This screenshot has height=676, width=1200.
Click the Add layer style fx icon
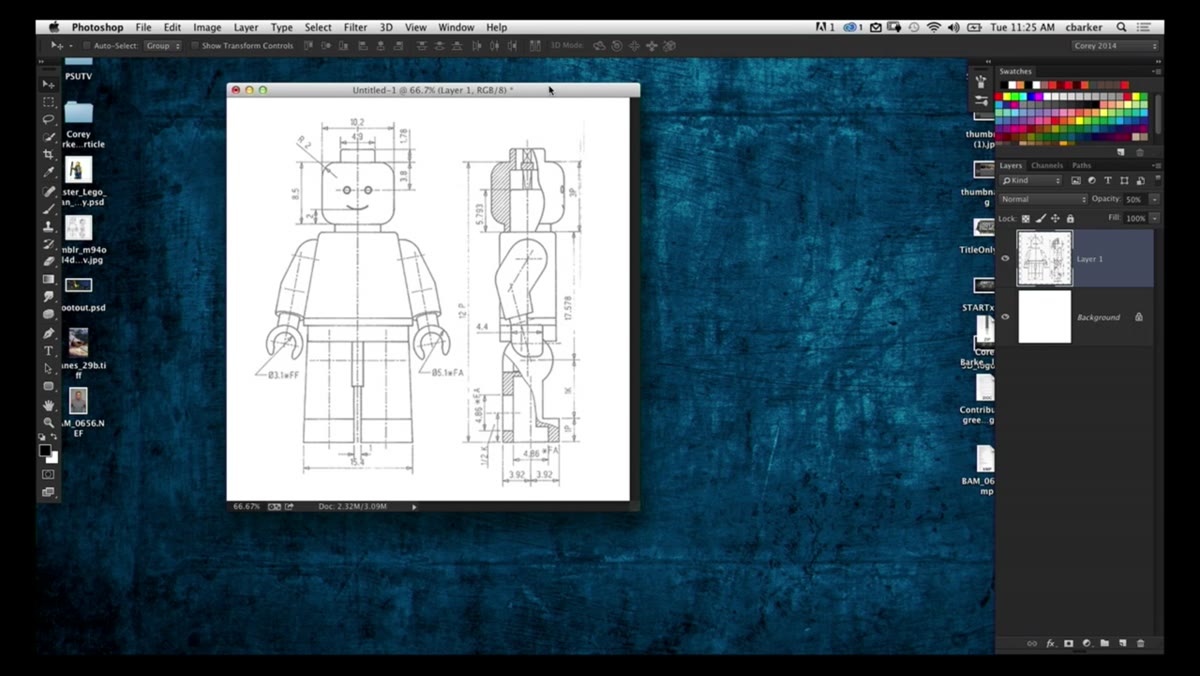[x=1051, y=643]
